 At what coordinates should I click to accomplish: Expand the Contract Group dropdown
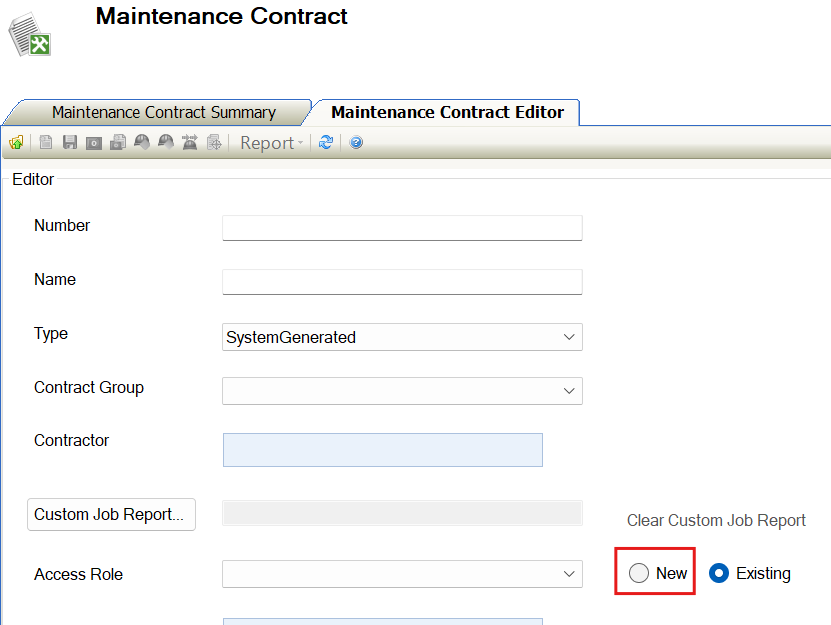(402, 391)
